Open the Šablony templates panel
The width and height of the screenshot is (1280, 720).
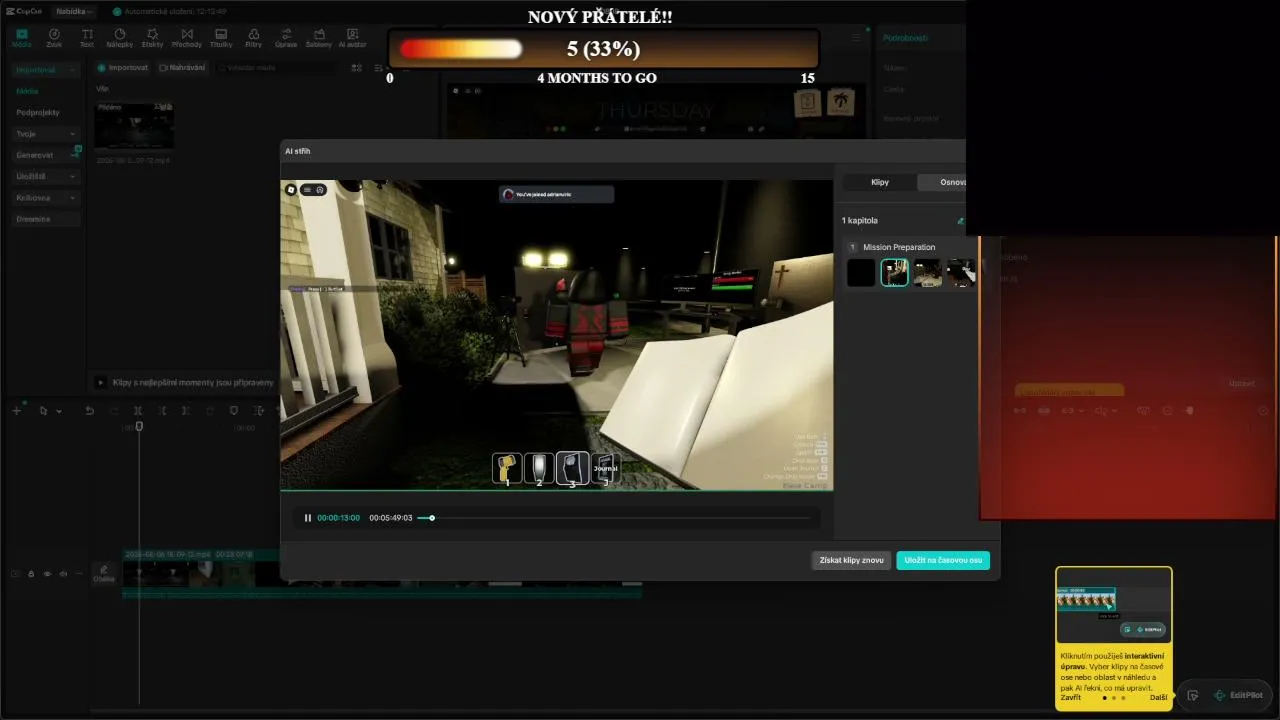click(319, 38)
